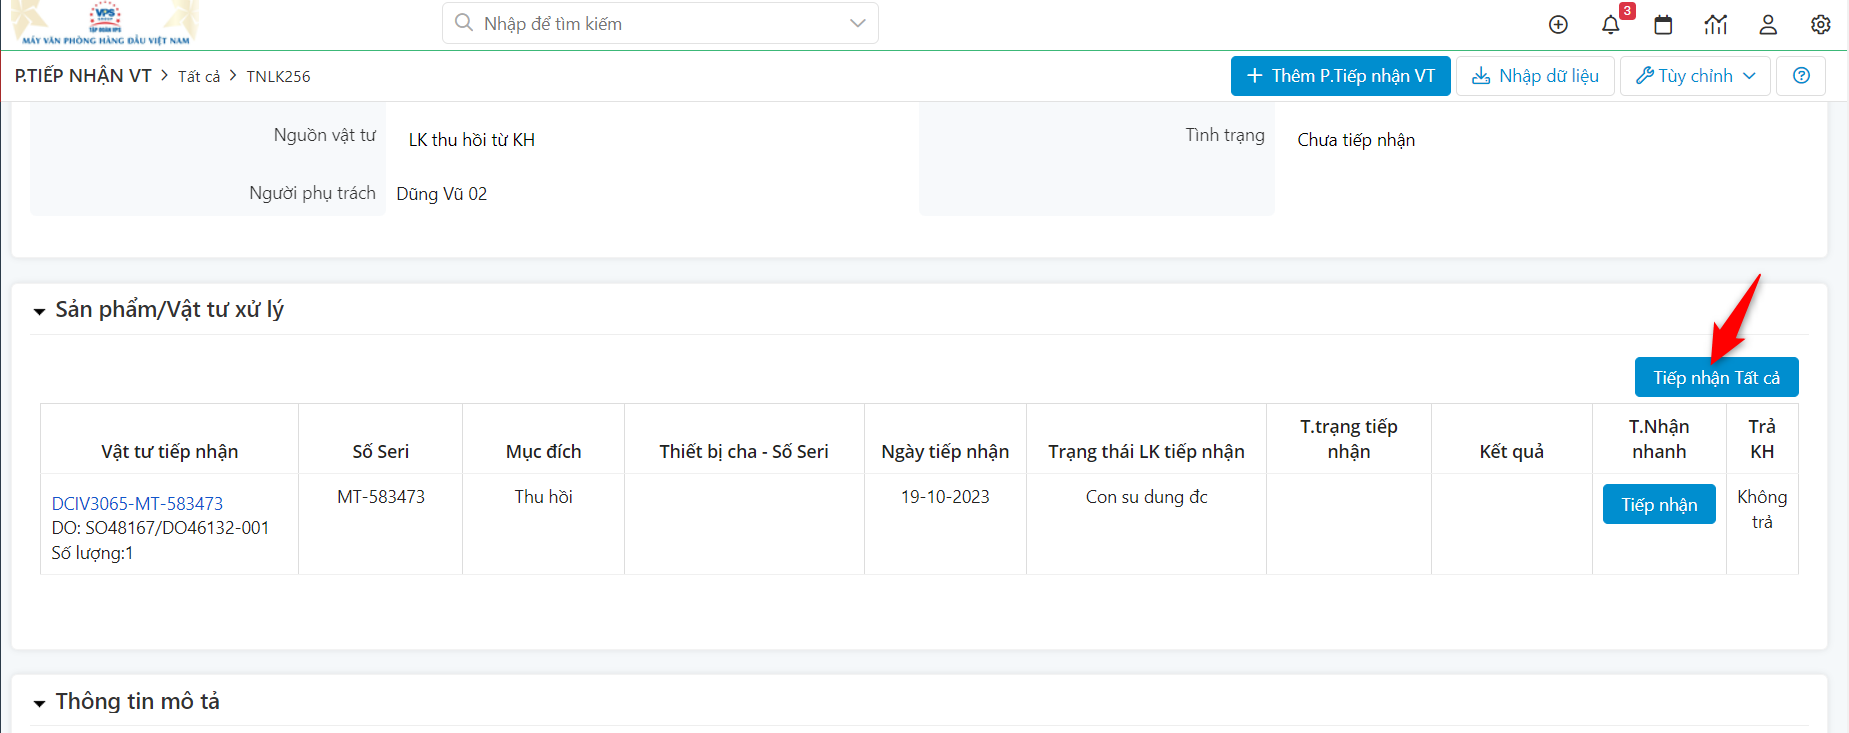Screen dimensions: 1849x733
Task: Open the search box dropdown chevron
Action: pyautogui.click(x=857, y=23)
